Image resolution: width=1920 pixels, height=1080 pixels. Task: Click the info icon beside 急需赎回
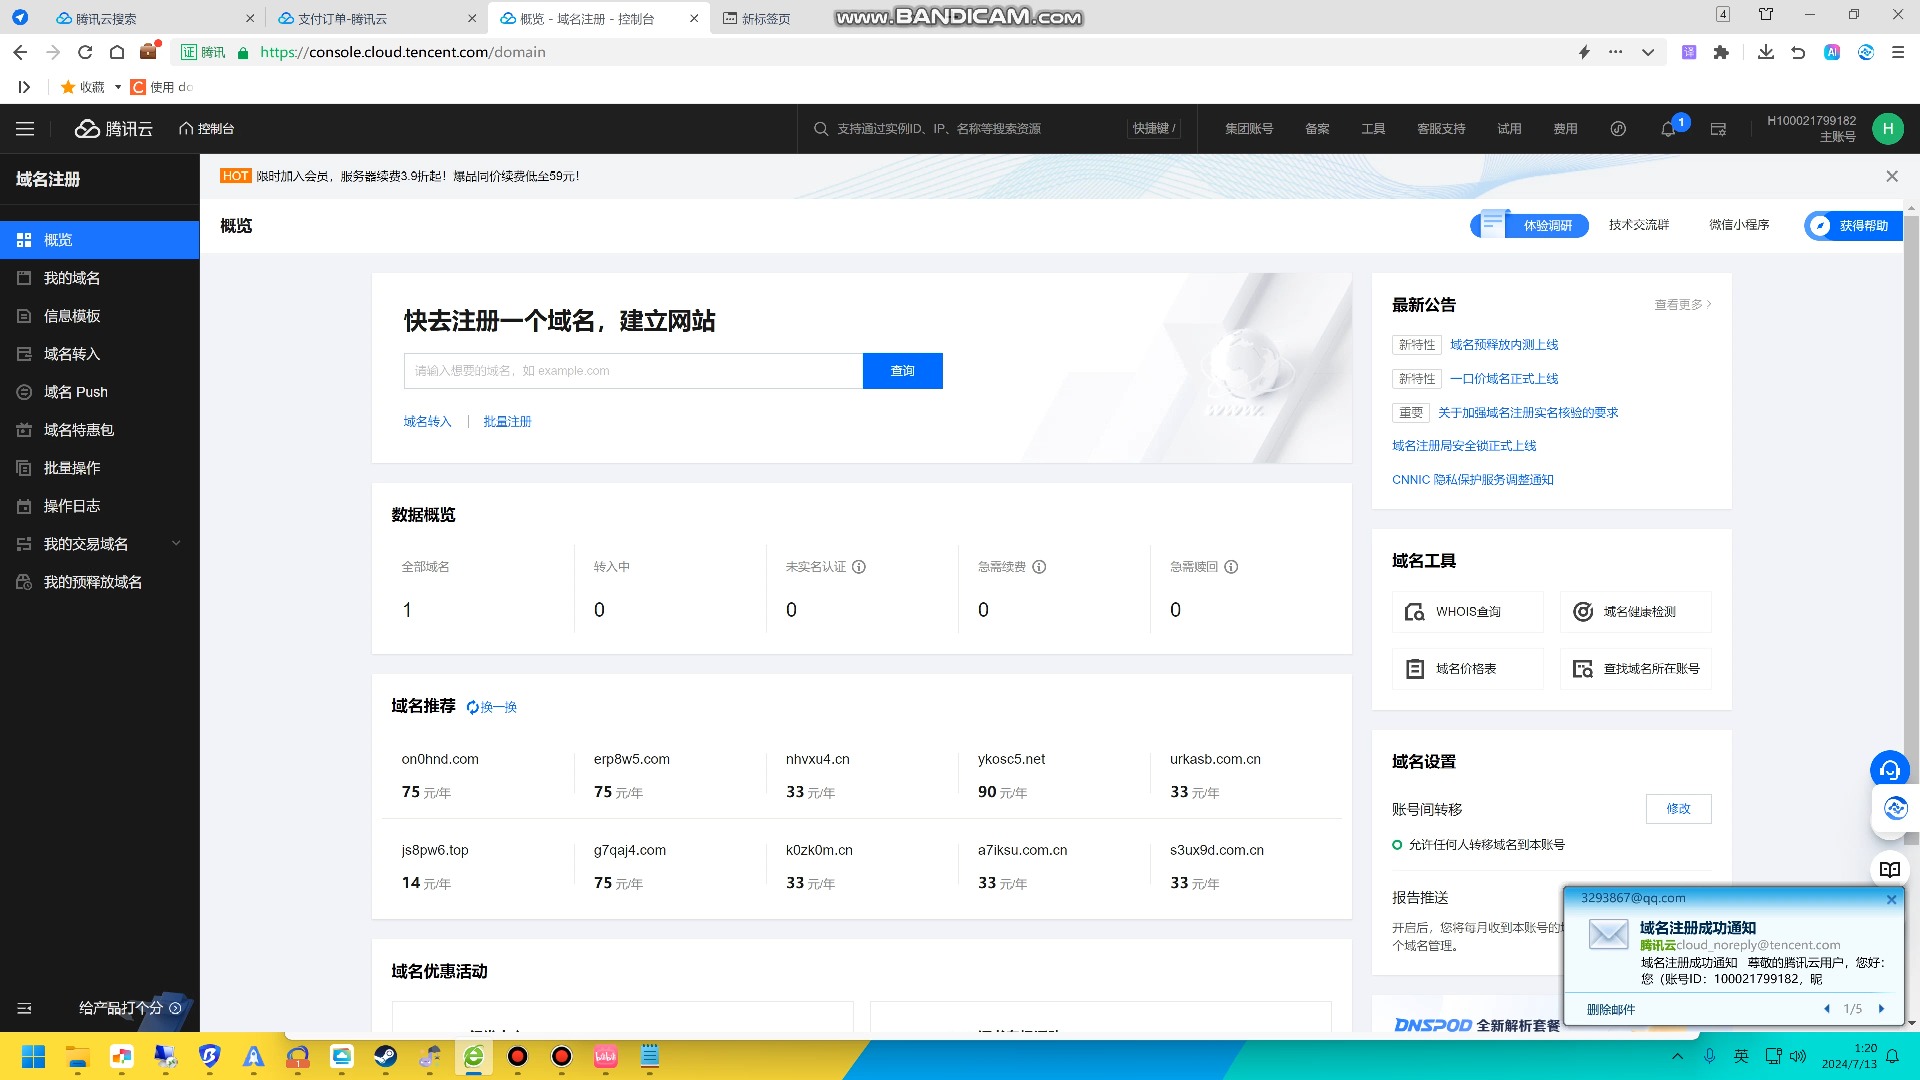[1231, 567]
